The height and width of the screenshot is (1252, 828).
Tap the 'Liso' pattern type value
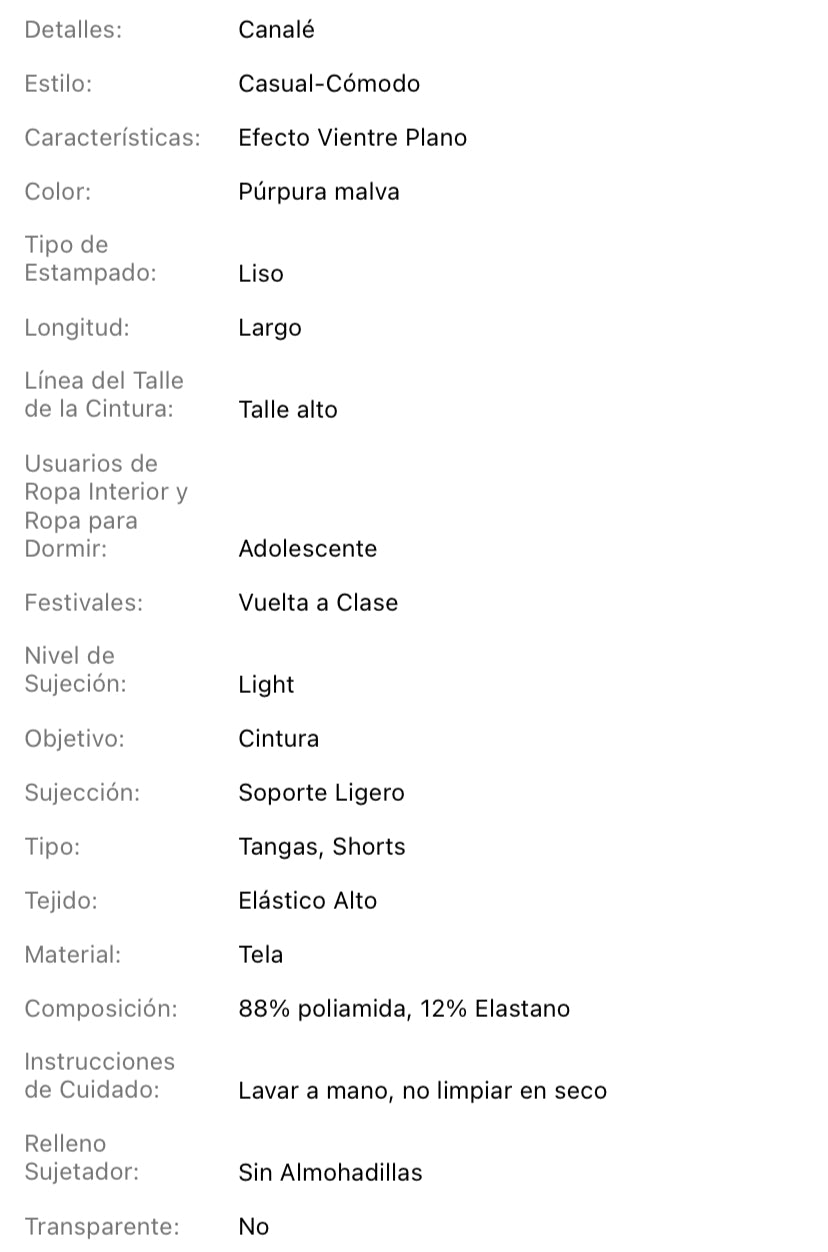(x=260, y=274)
